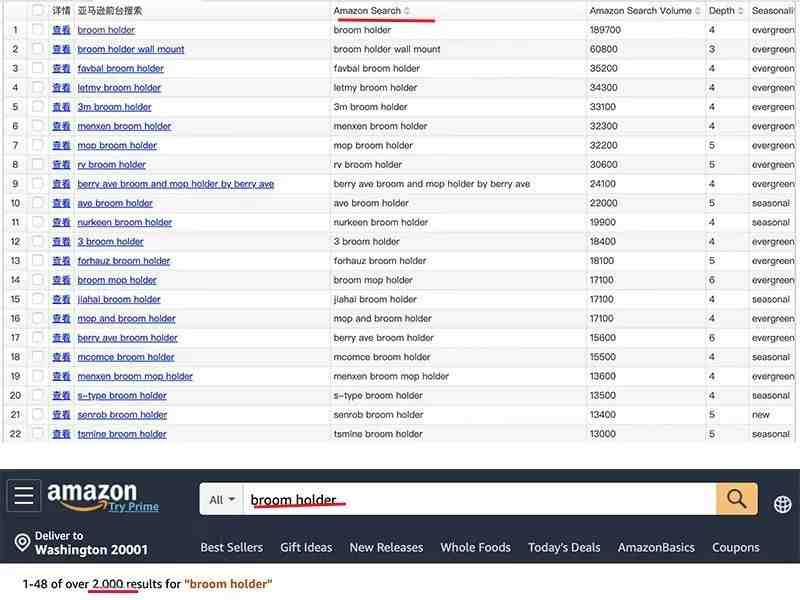The width and height of the screenshot is (800, 600).
Task: Click the results count text for broom holder
Action: point(147,584)
